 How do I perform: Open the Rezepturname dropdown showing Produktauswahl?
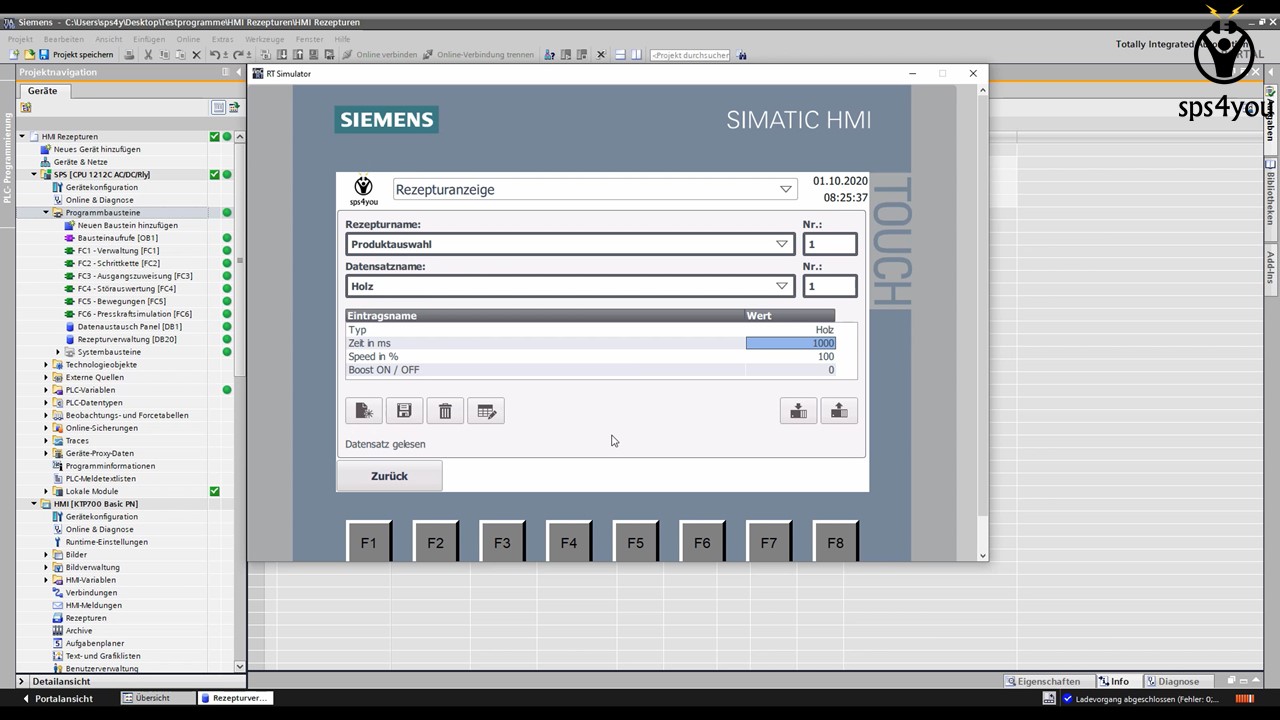pyautogui.click(x=781, y=244)
